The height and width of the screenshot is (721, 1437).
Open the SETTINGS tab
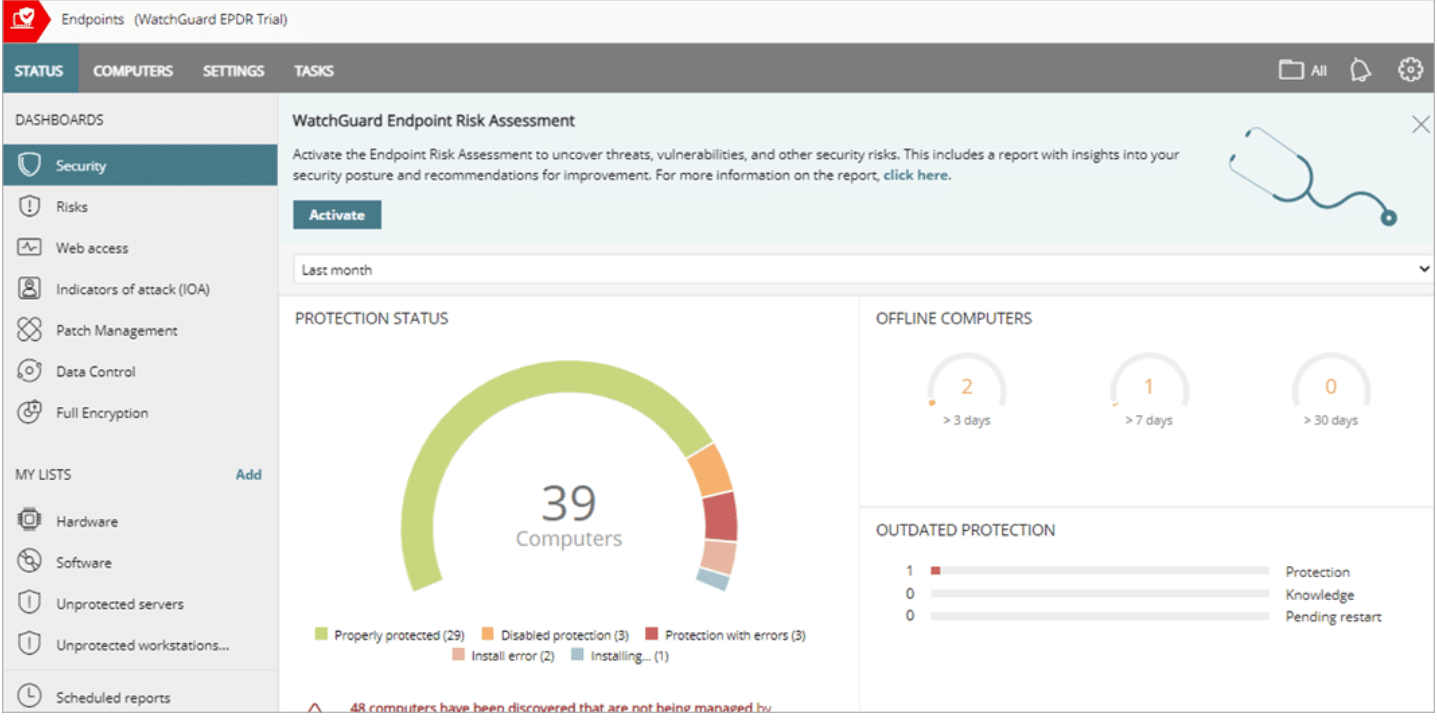click(x=234, y=71)
